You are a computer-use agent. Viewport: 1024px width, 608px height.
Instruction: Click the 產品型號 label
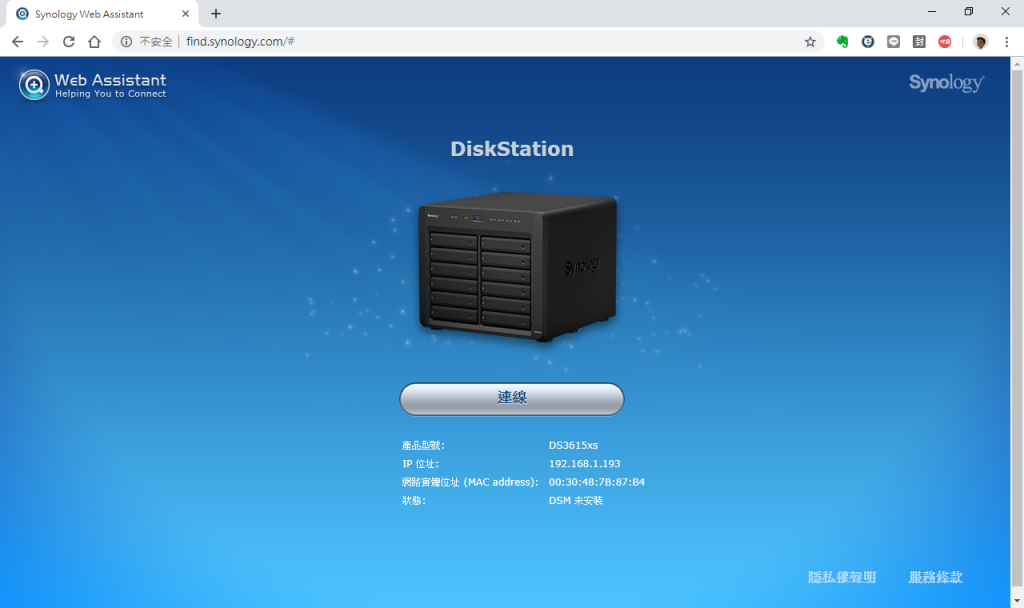pyautogui.click(x=423, y=445)
